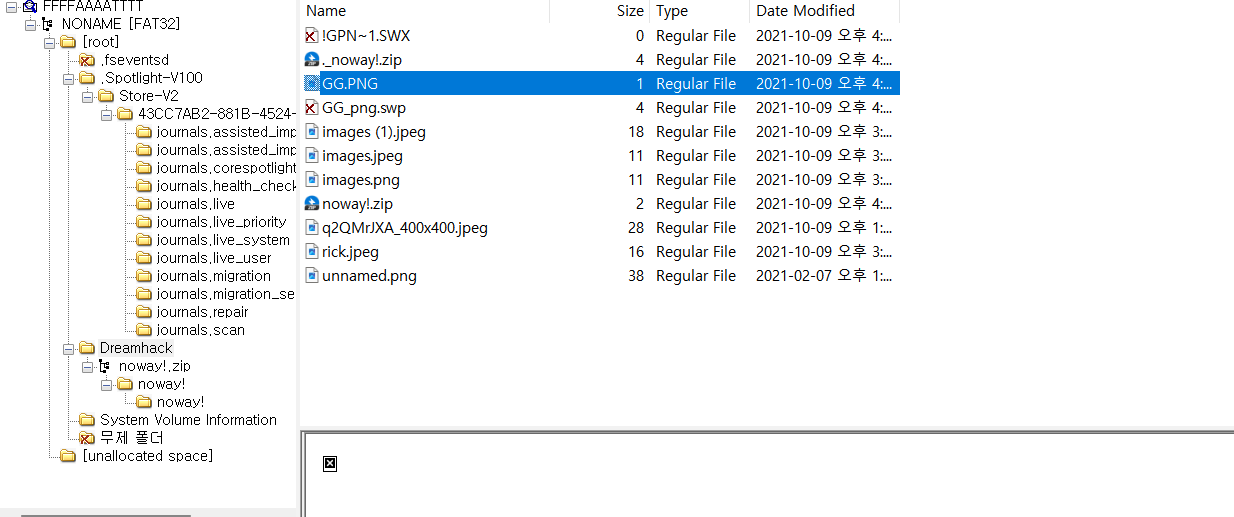The height and width of the screenshot is (517, 1234).
Task: Click the deleted-file icon beside !GPN~1.SWX
Action: click(x=311, y=36)
